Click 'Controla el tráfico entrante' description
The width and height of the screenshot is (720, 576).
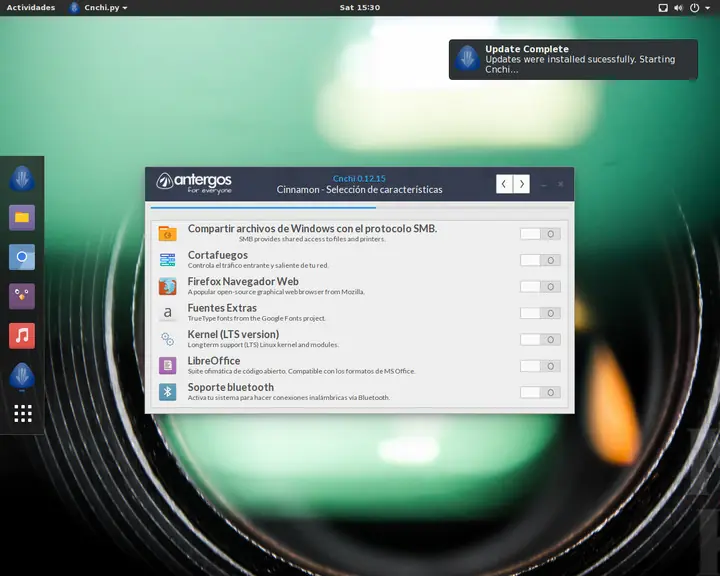point(258,265)
